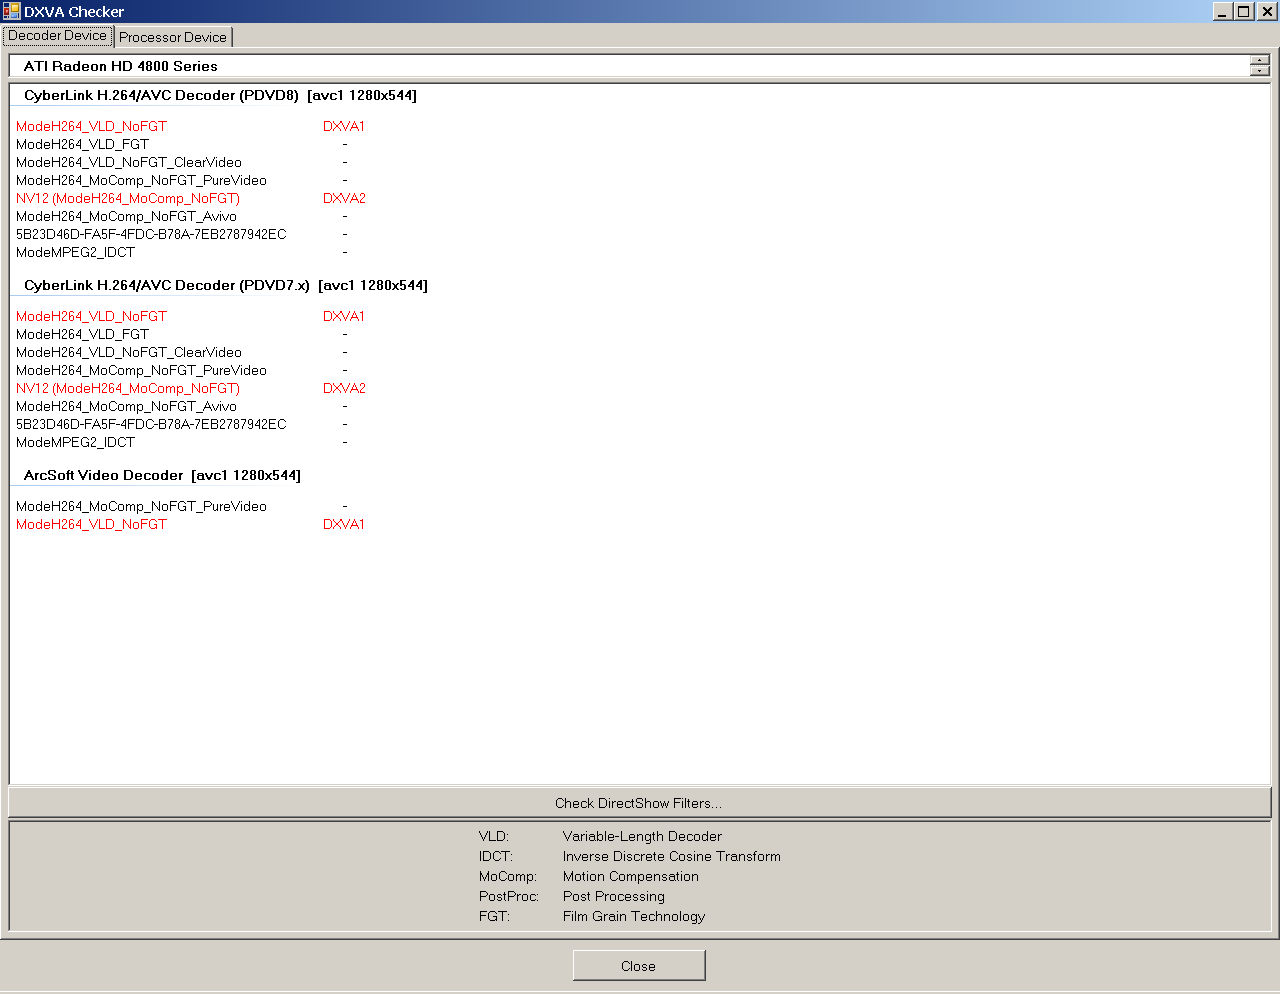Select the ATI Radeon HD 4800 Series device field
1280x994 pixels.
(x=628, y=66)
